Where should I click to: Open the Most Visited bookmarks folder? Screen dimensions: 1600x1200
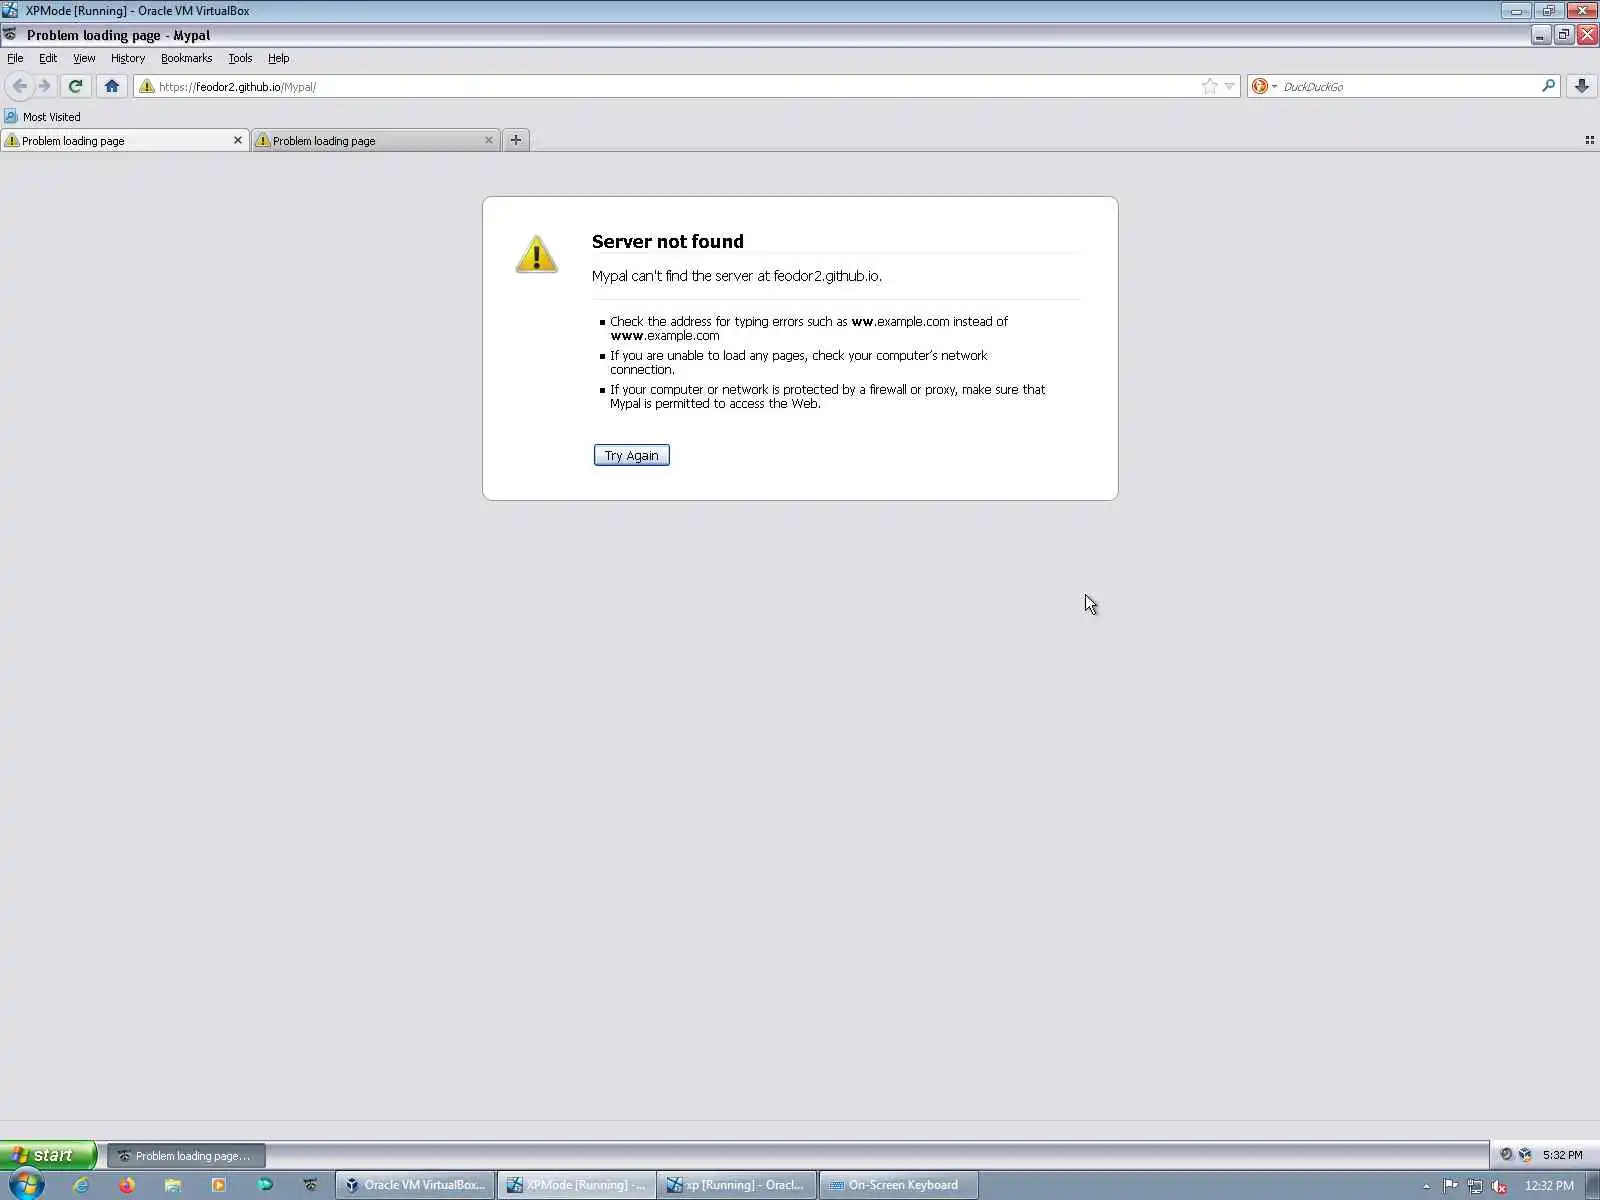pos(42,117)
